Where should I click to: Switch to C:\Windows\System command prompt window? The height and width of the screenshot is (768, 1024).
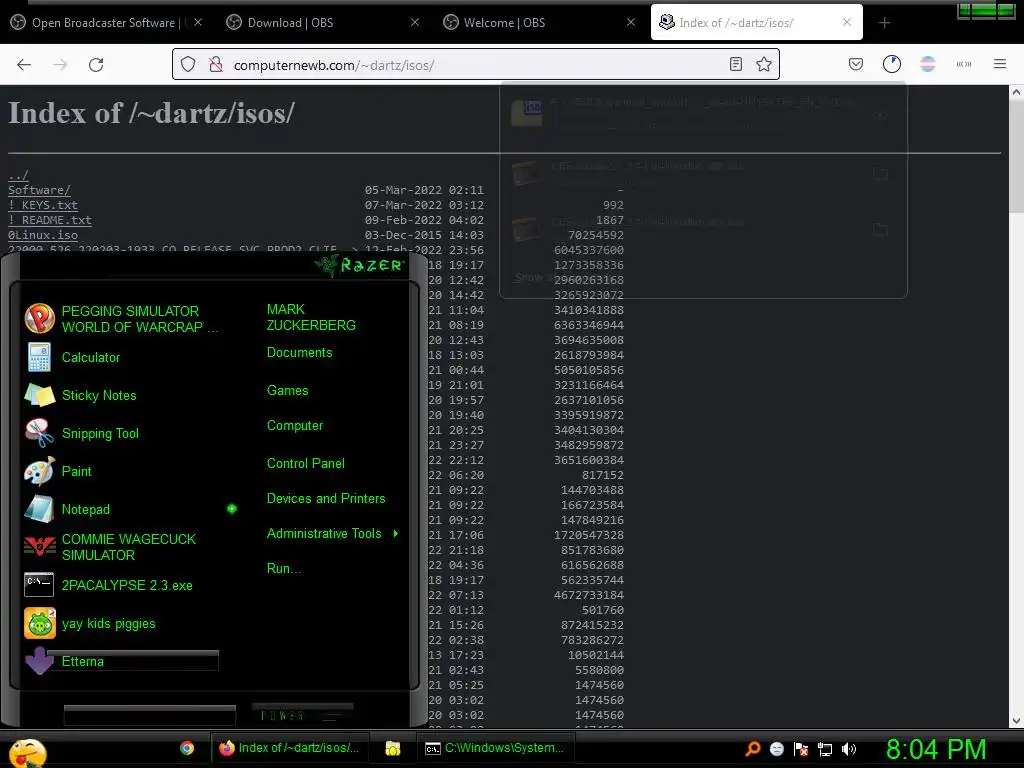pos(495,748)
